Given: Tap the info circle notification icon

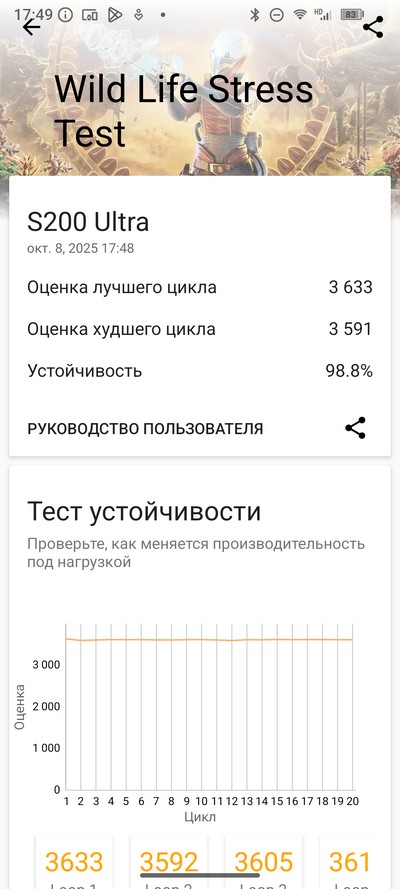Looking at the screenshot, I should pos(66,15).
